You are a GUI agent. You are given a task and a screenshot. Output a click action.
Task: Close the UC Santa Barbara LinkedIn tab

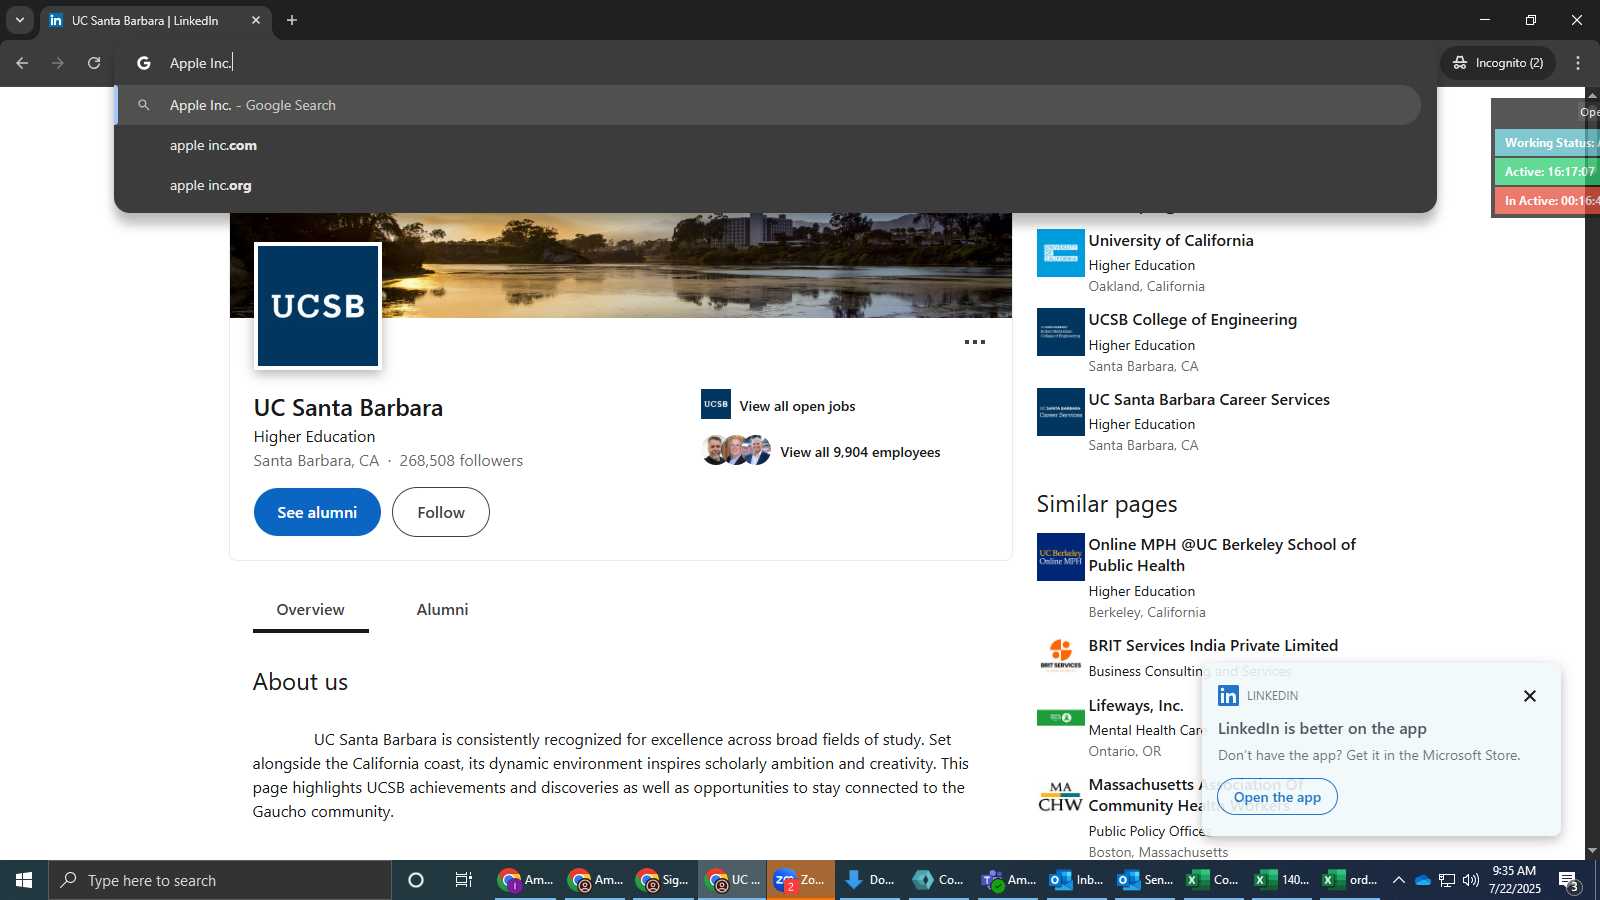tap(256, 20)
